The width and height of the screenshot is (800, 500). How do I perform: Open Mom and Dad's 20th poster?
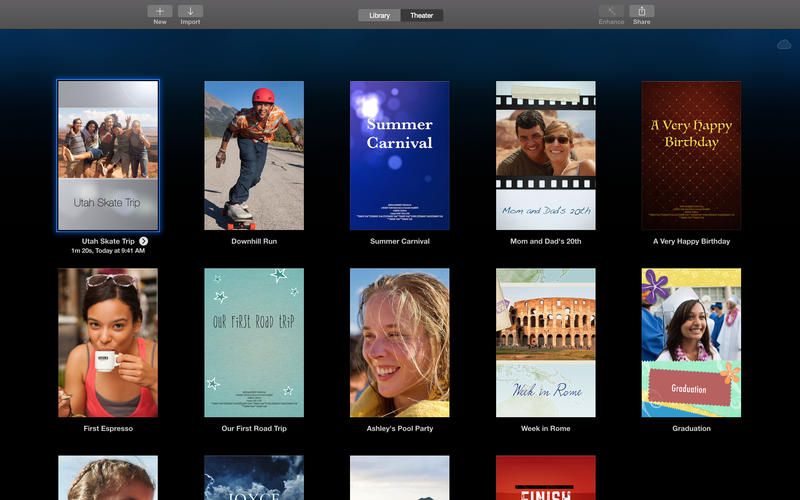tap(546, 155)
